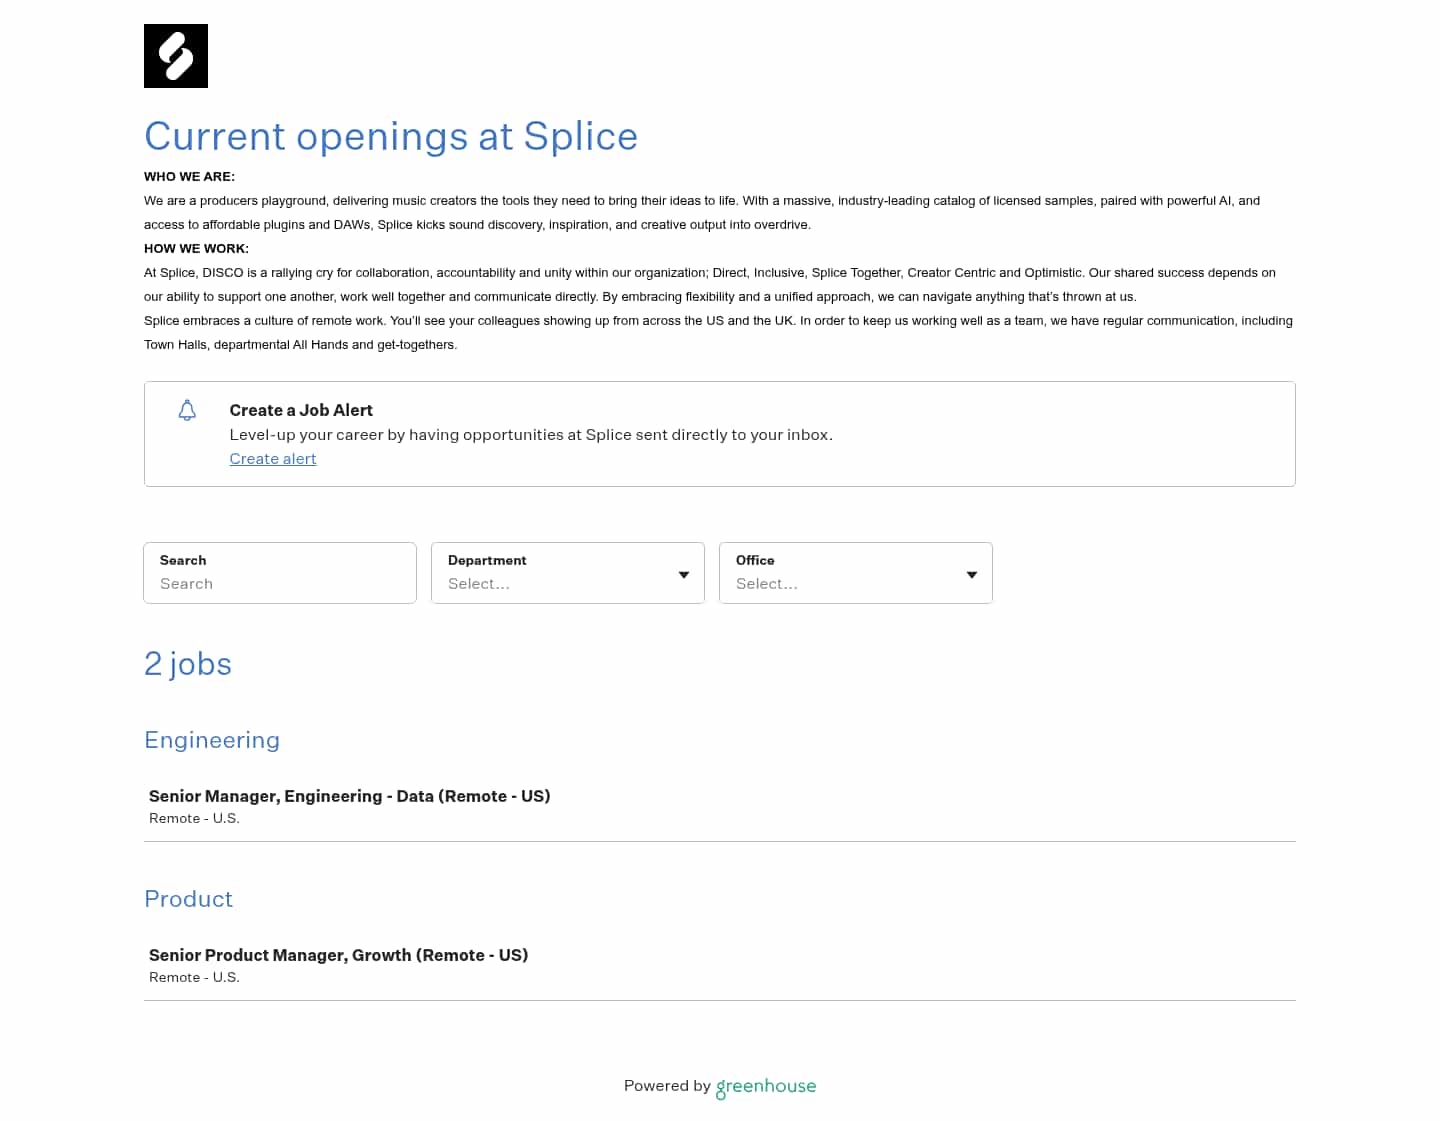
Task: Open Senior Product Manager, Growth job
Action: coord(339,955)
